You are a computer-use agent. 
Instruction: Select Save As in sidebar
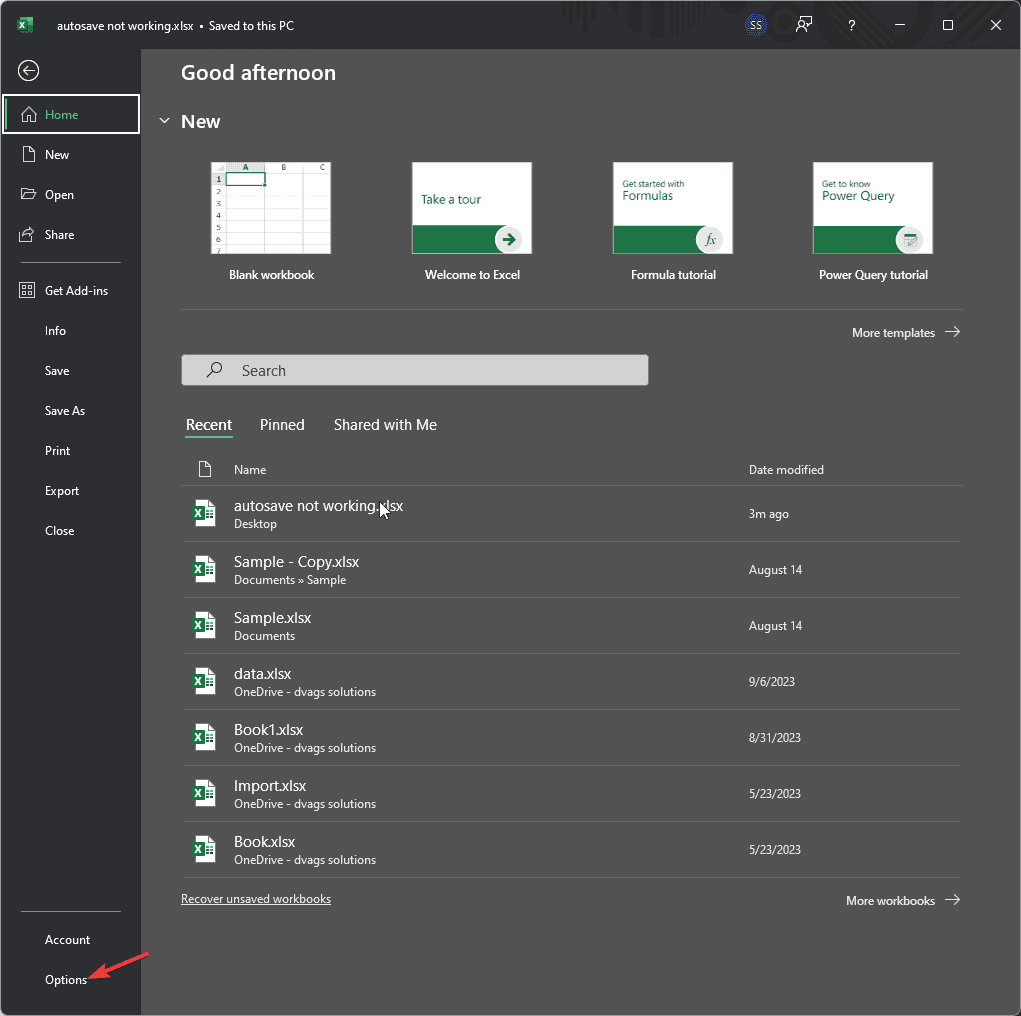click(65, 411)
